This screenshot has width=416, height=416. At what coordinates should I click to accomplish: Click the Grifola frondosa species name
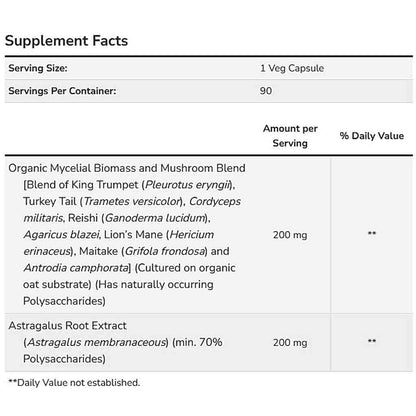tap(165, 251)
